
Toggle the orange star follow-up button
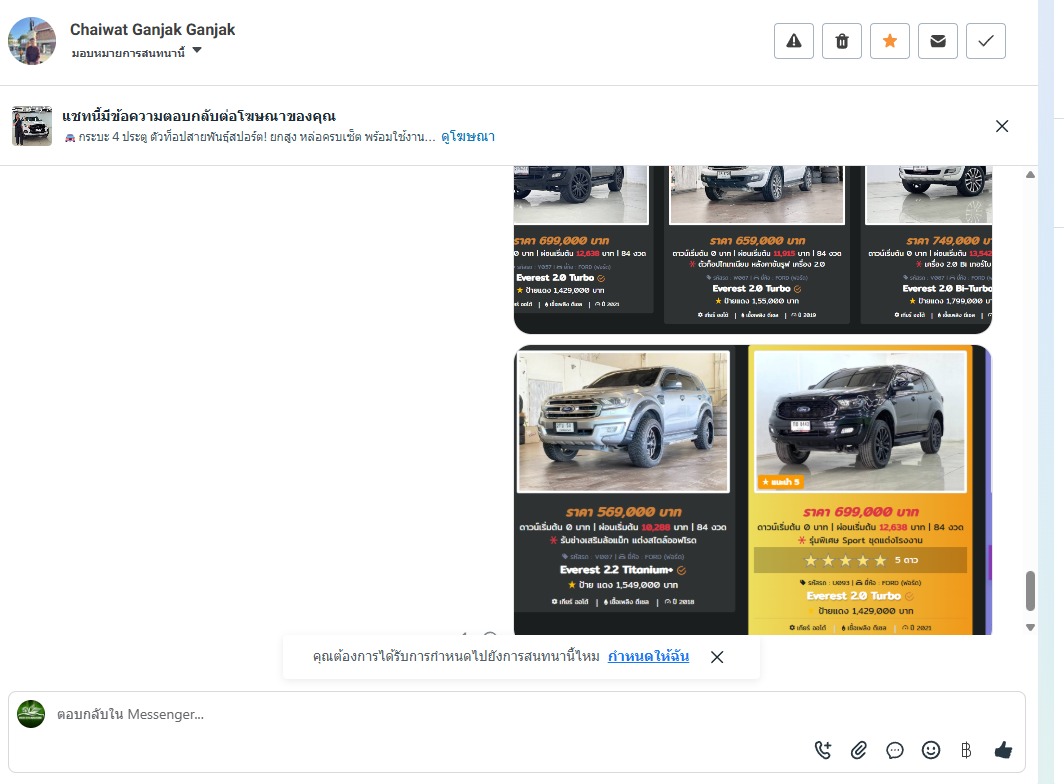(x=890, y=41)
